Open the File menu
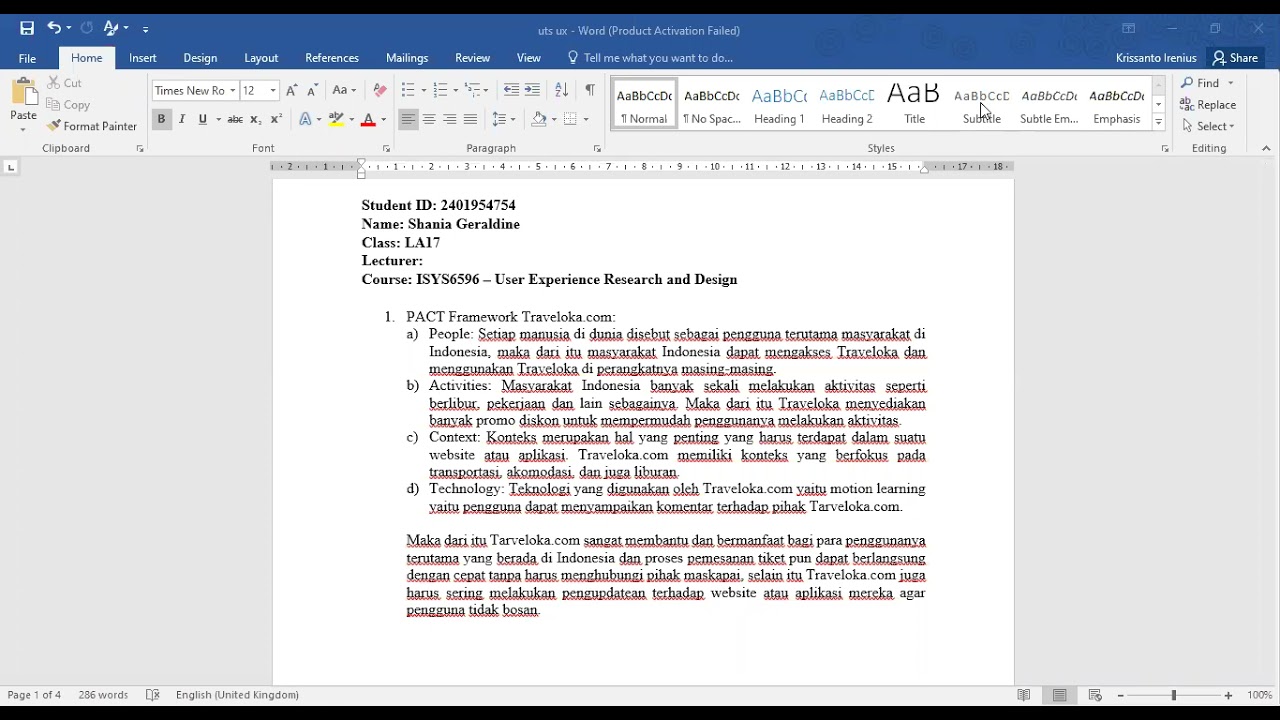 pos(28,58)
